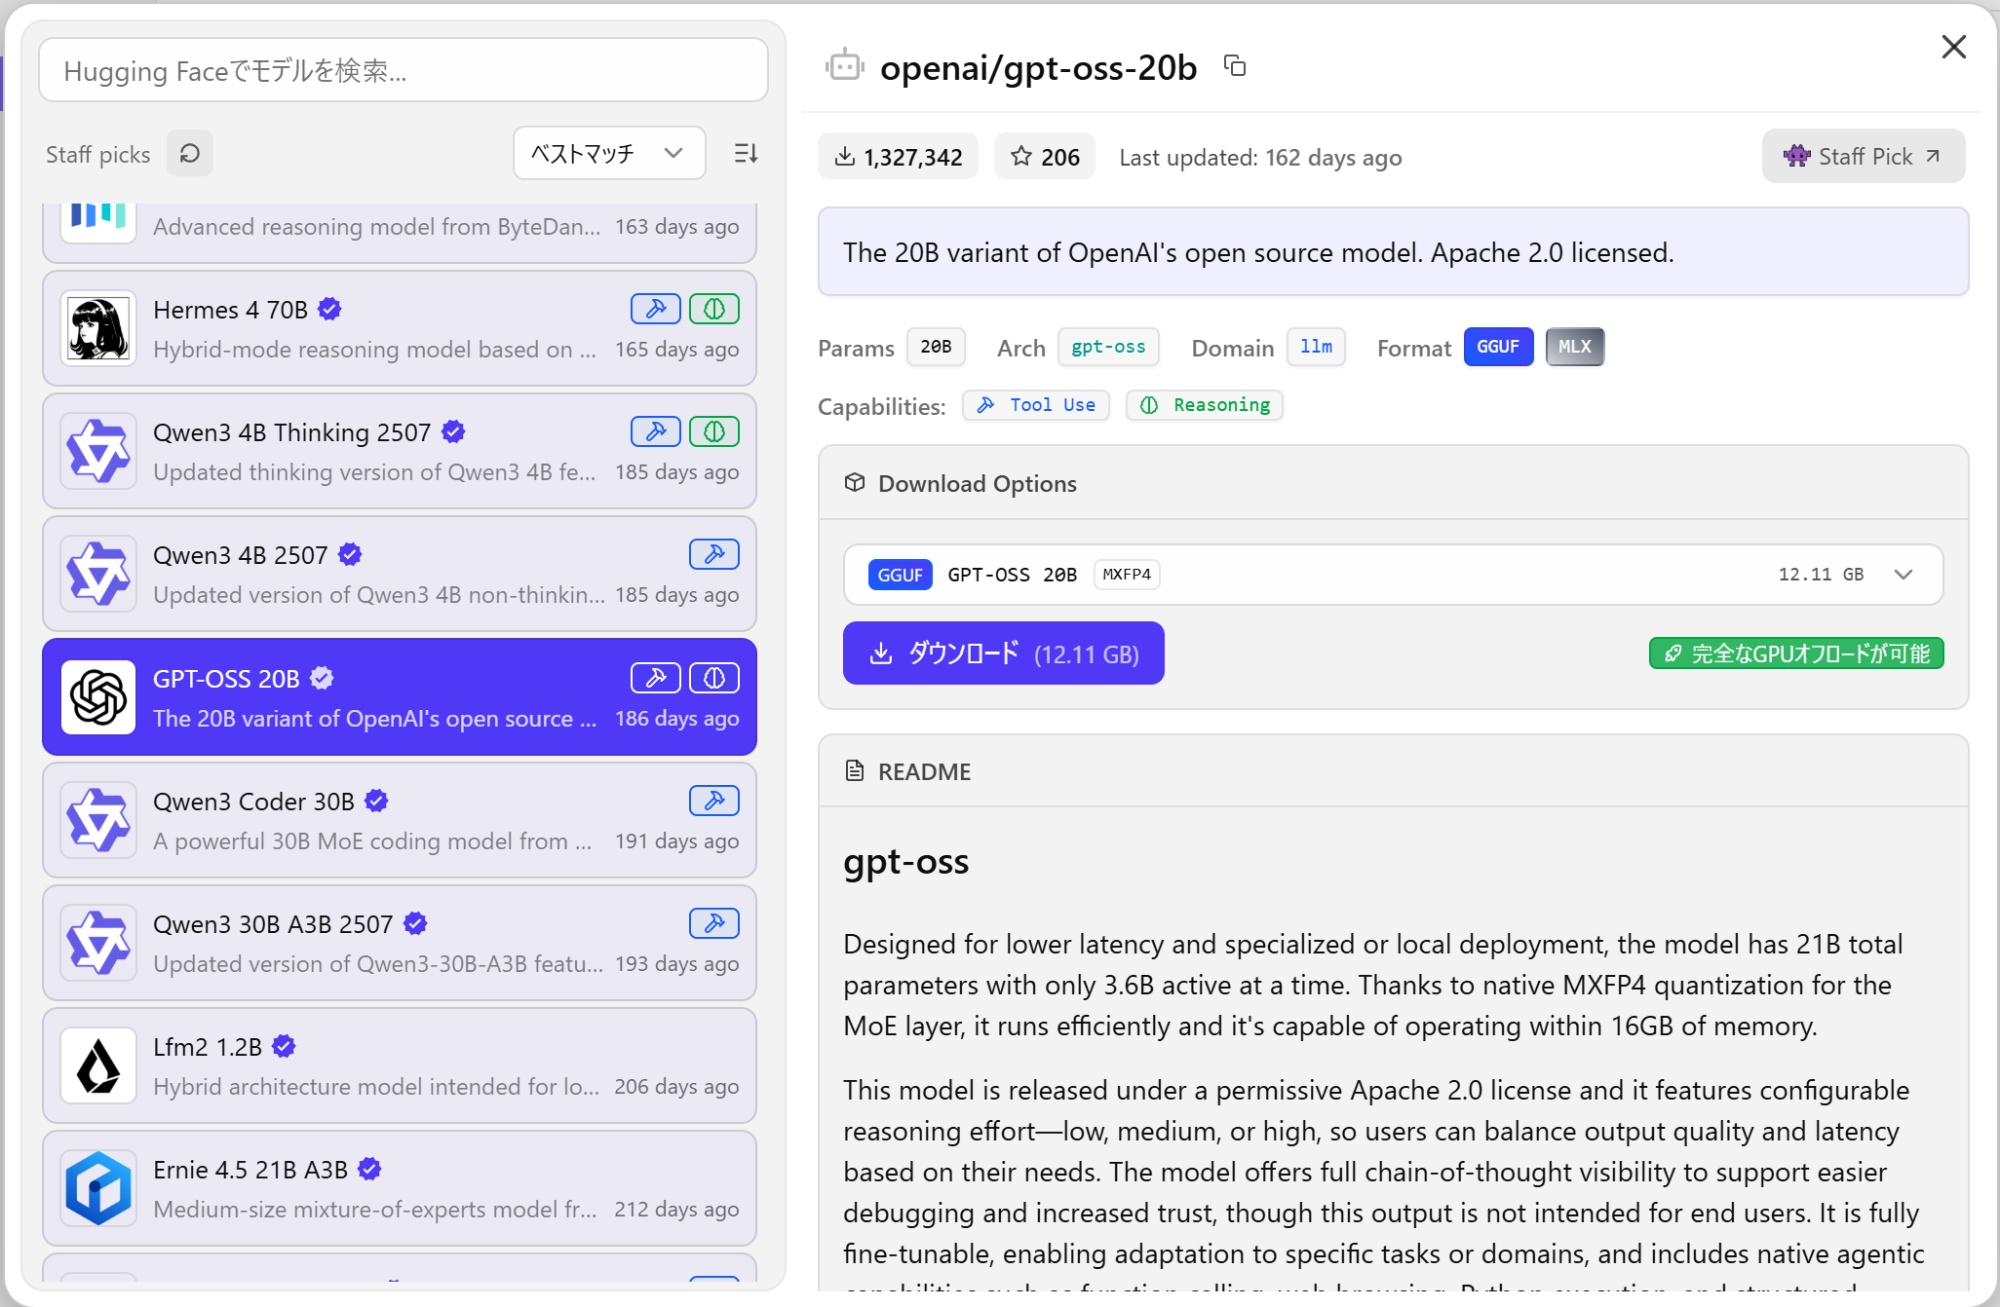Expand the GPT-OSS 20B MXFP4 download option

click(x=1902, y=575)
